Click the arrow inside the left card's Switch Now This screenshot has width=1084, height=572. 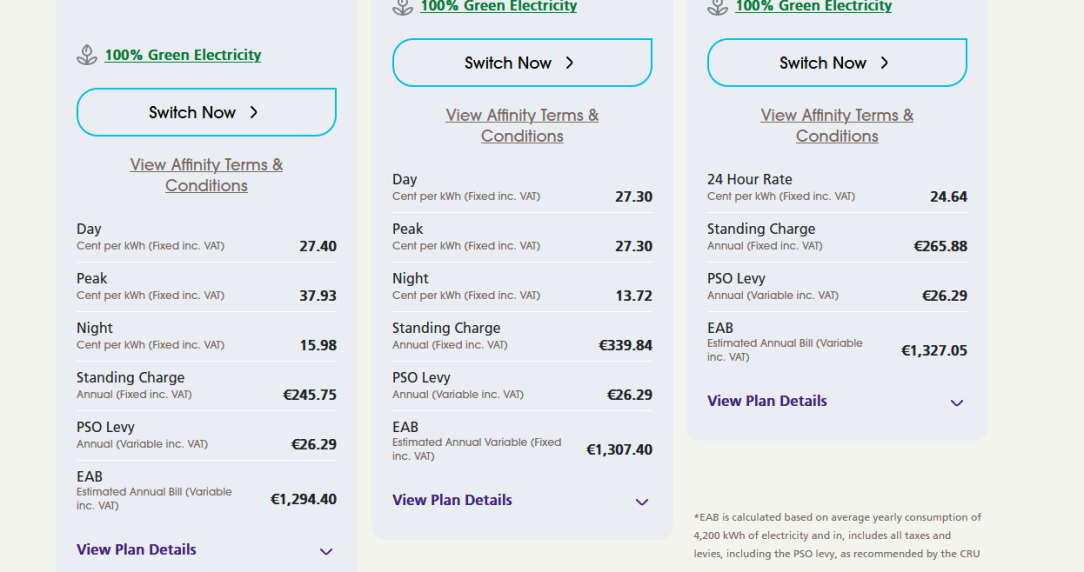click(254, 112)
